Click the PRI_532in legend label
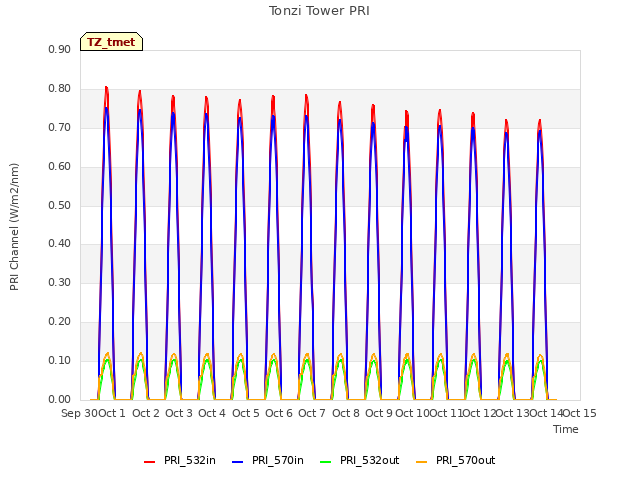The width and height of the screenshot is (640, 480). pyautogui.click(x=190, y=460)
